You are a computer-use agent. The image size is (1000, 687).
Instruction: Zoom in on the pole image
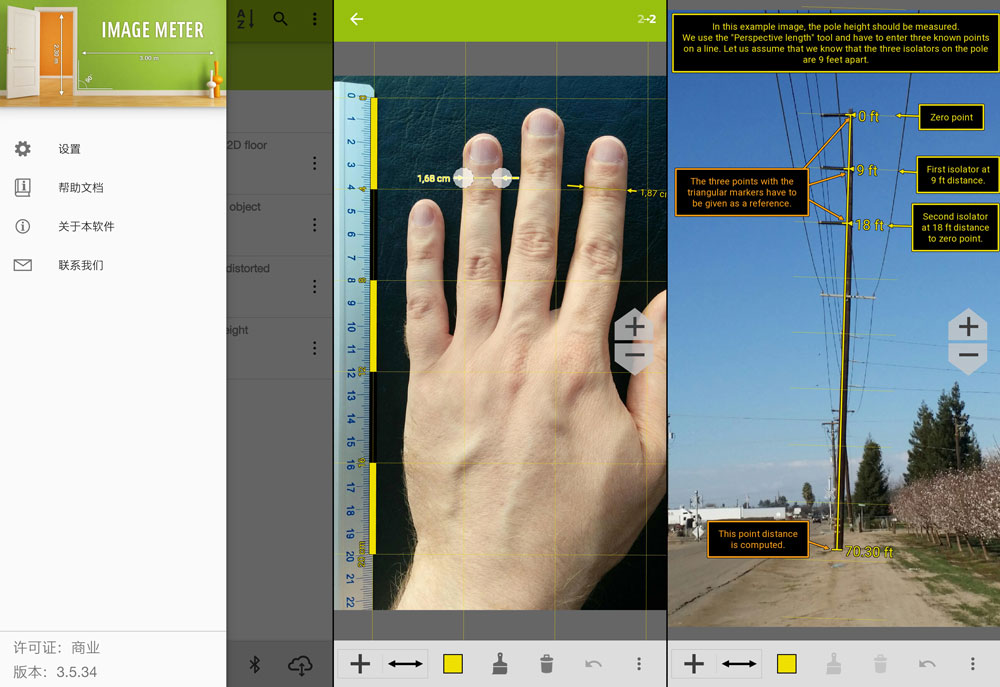[968, 327]
